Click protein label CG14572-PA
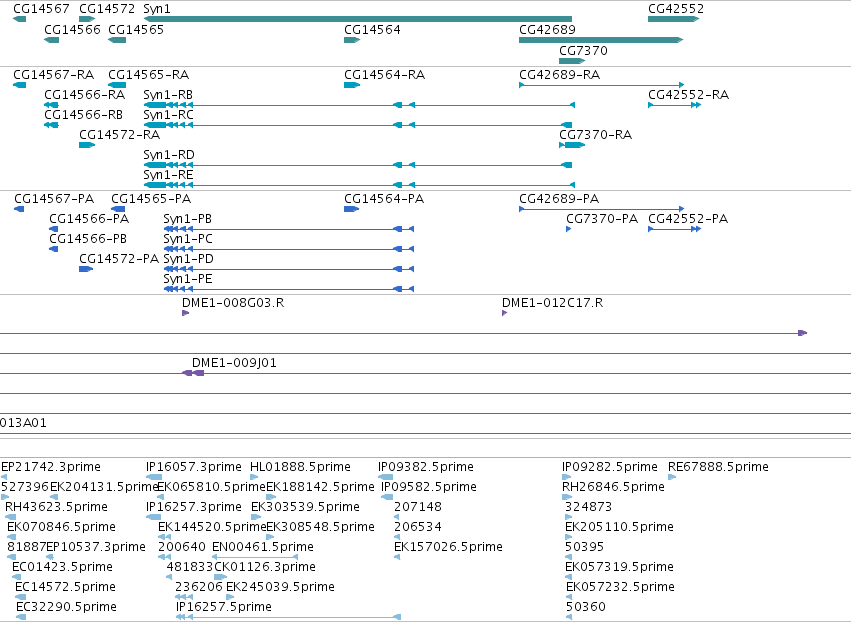The image size is (851, 622). click(119, 259)
